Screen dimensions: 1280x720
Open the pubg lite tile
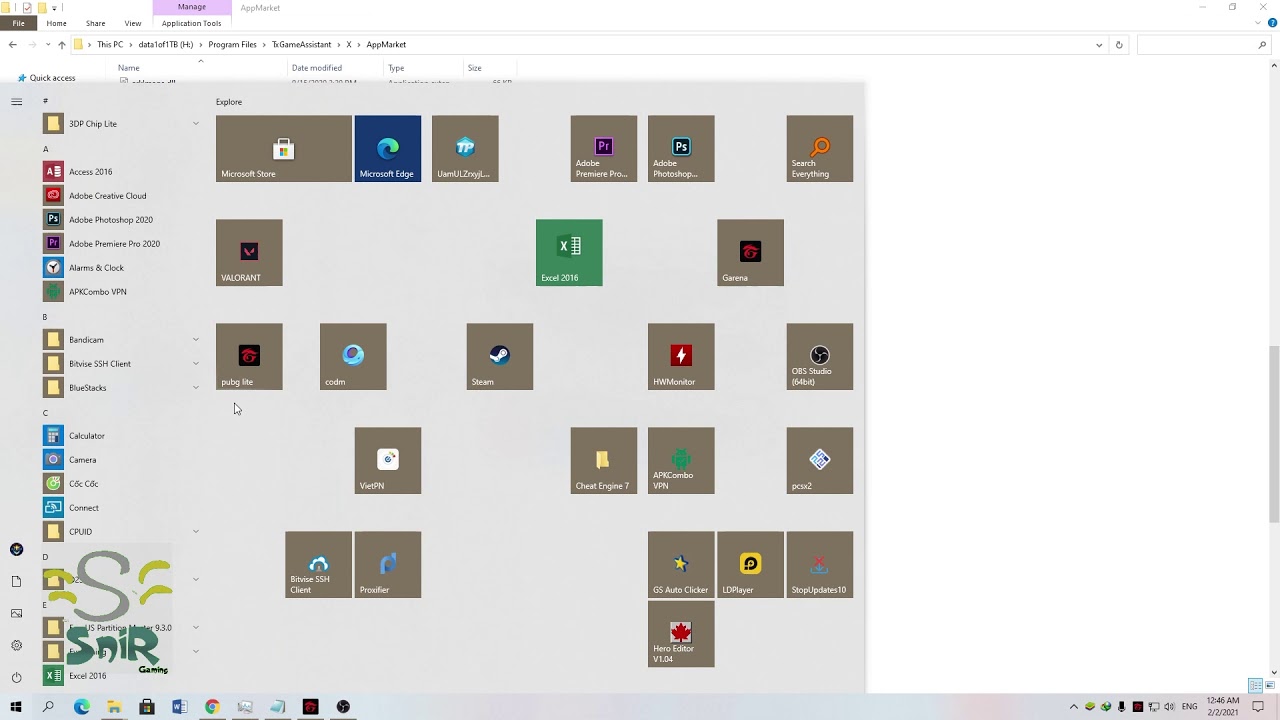249,357
